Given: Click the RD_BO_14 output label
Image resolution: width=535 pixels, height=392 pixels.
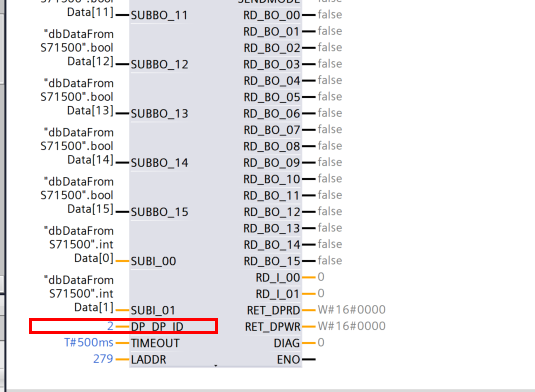Looking at the screenshot, I should 272,245.
